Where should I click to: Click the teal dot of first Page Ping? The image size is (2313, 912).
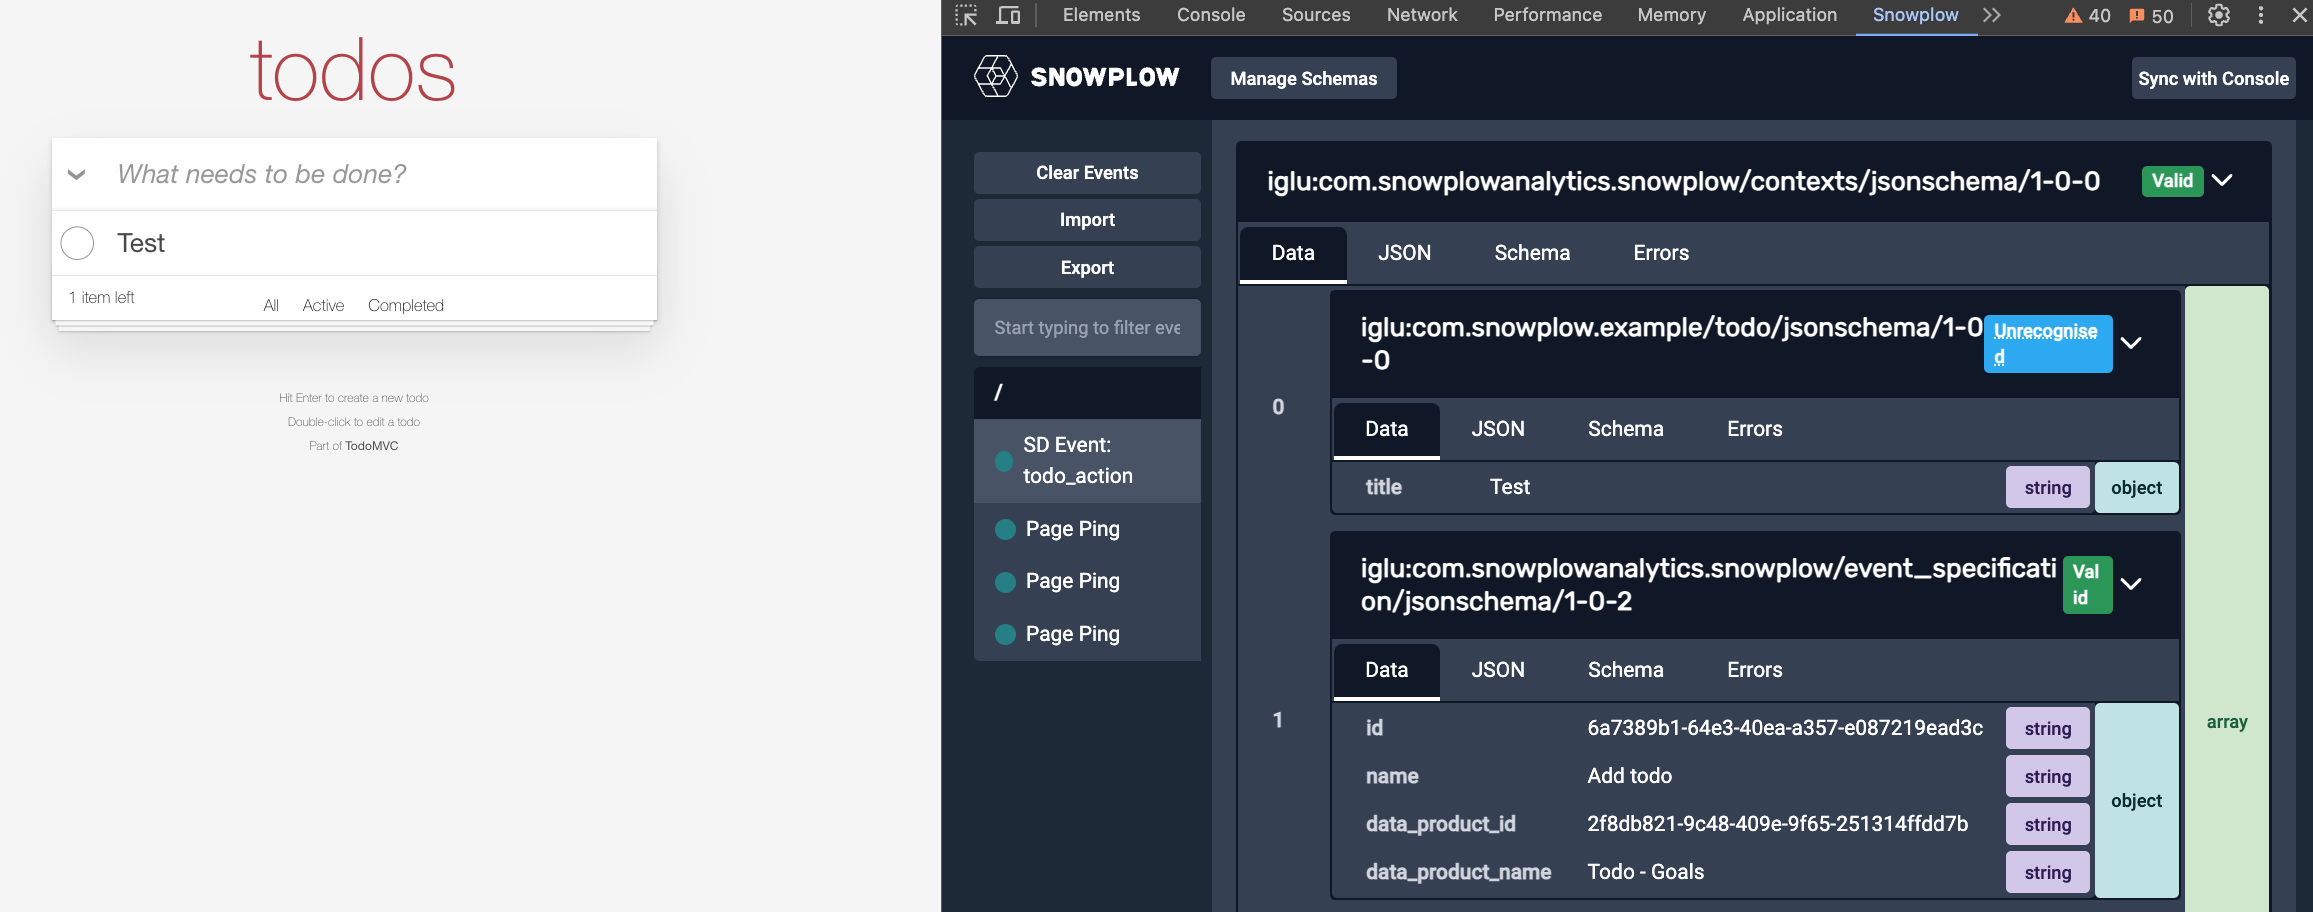tap(1005, 529)
